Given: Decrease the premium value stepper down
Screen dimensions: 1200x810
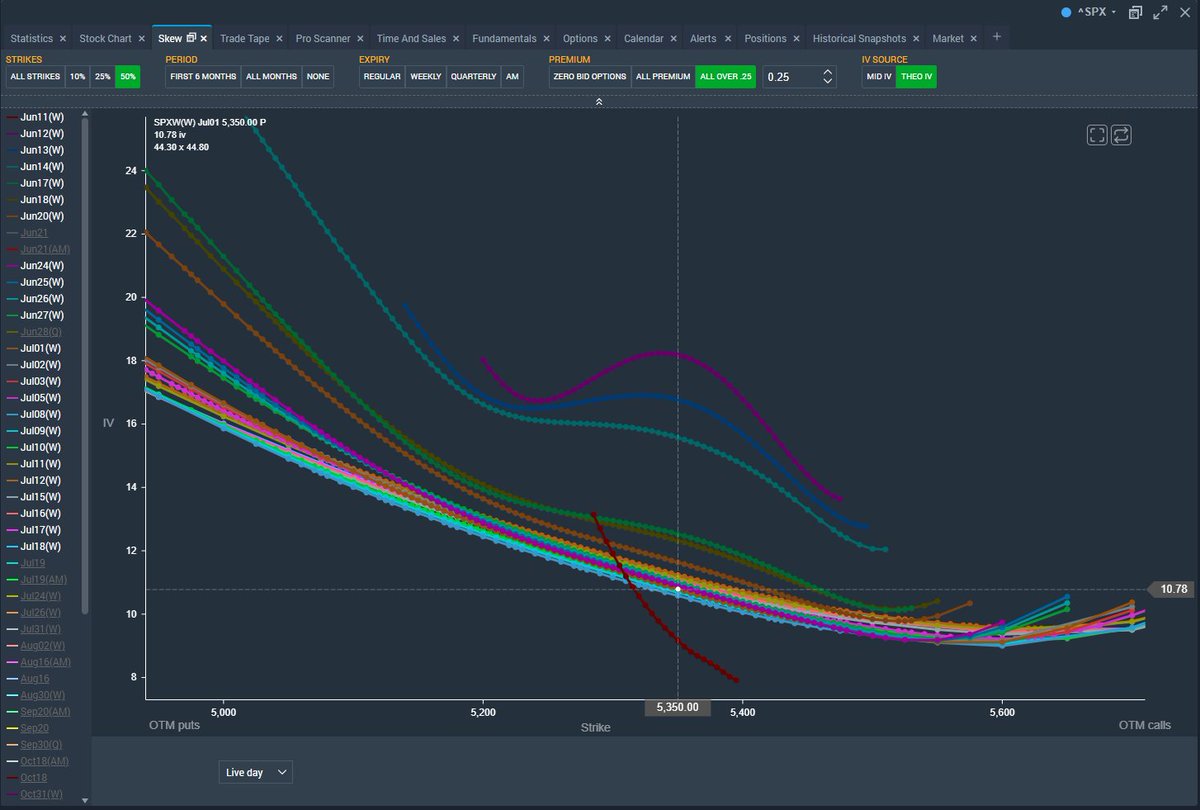Looking at the screenshot, I should [827, 81].
